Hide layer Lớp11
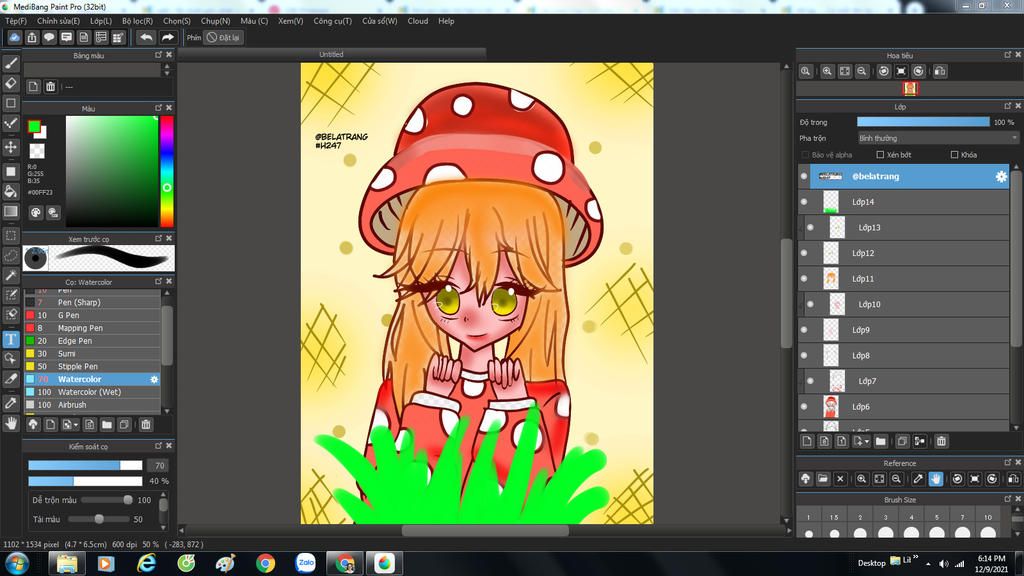1024x576 pixels. pyautogui.click(x=804, y=279)
